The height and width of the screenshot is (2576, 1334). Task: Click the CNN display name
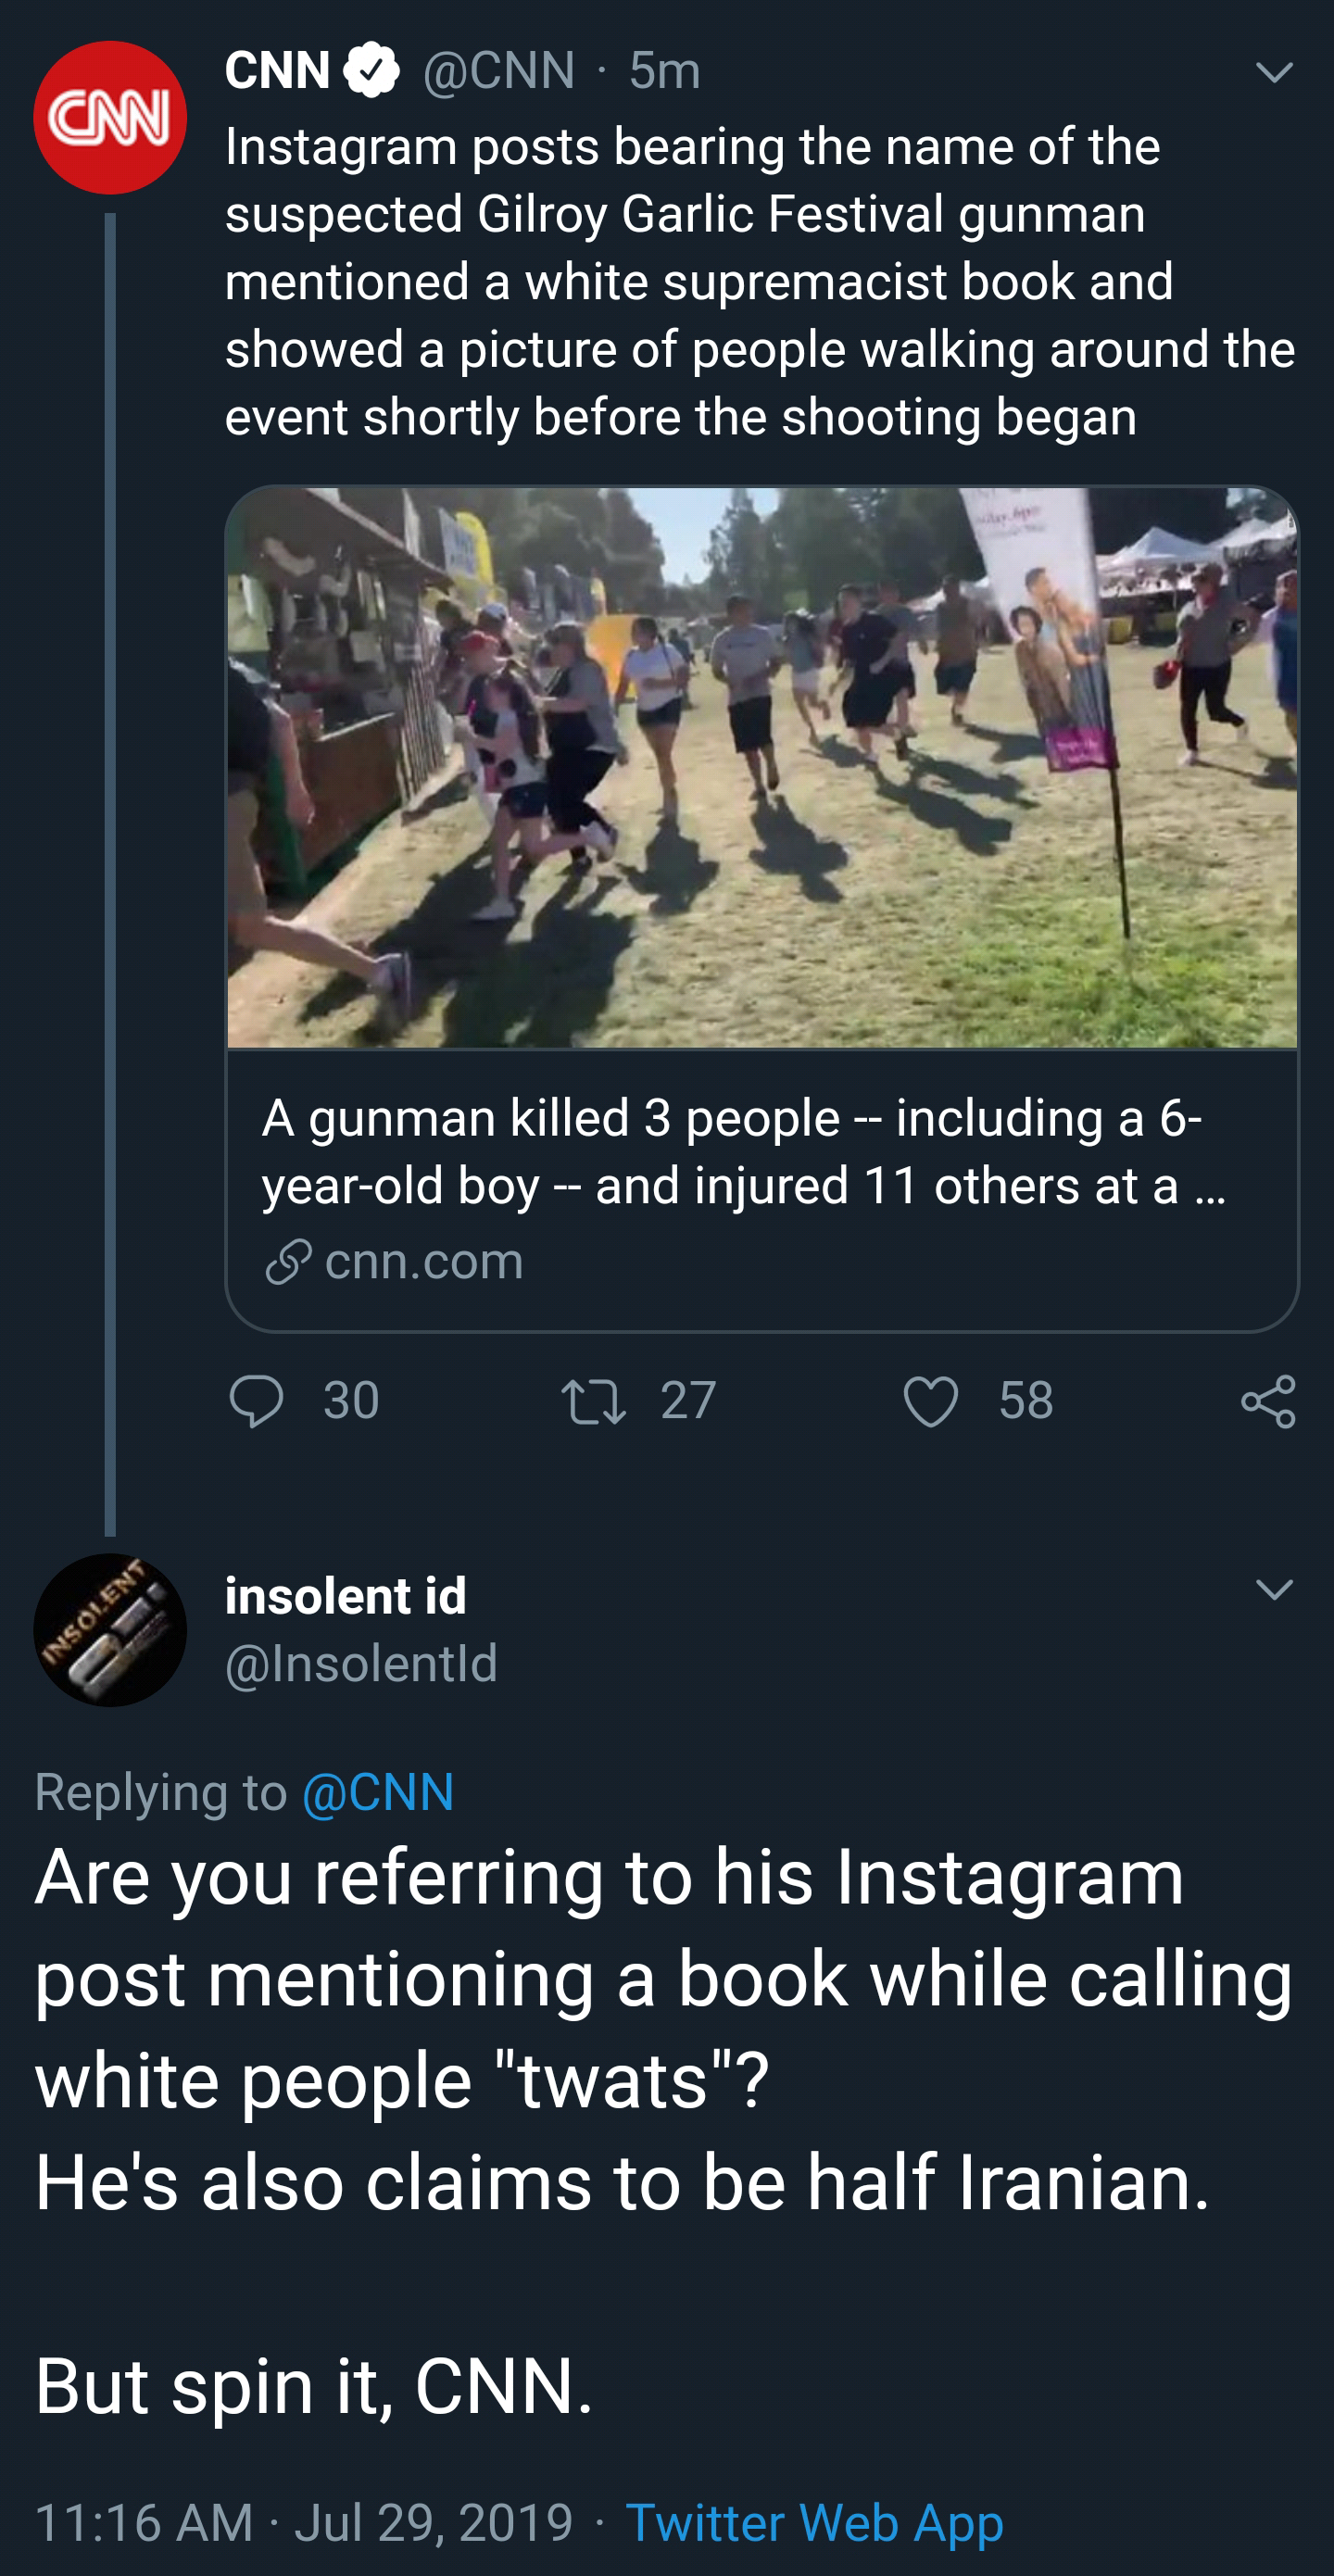(x=277, y=70)
